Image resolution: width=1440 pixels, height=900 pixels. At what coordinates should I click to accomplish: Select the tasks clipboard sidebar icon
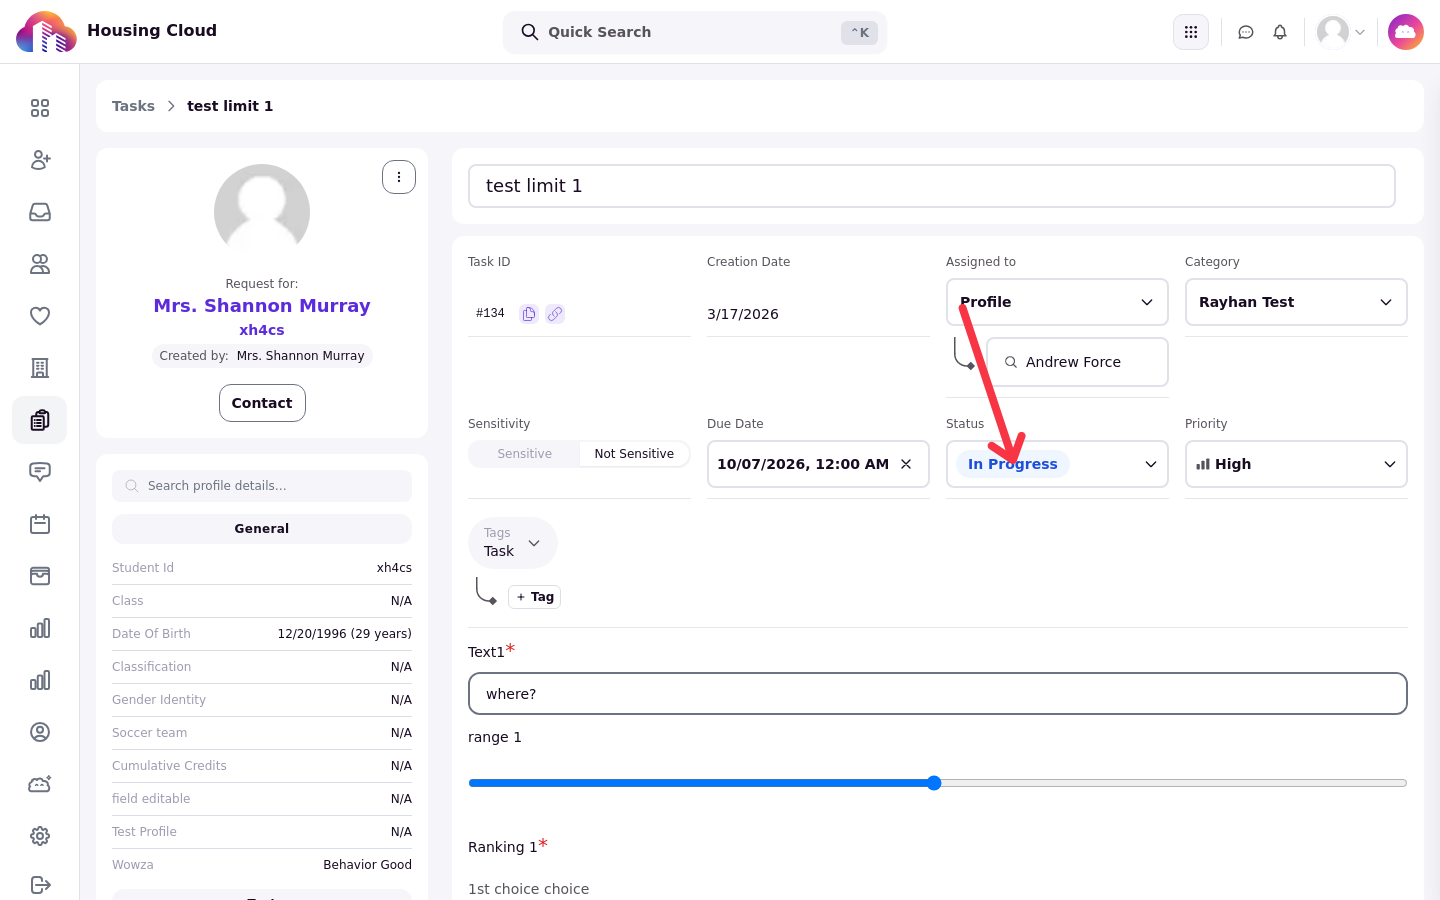pos(40,420)
